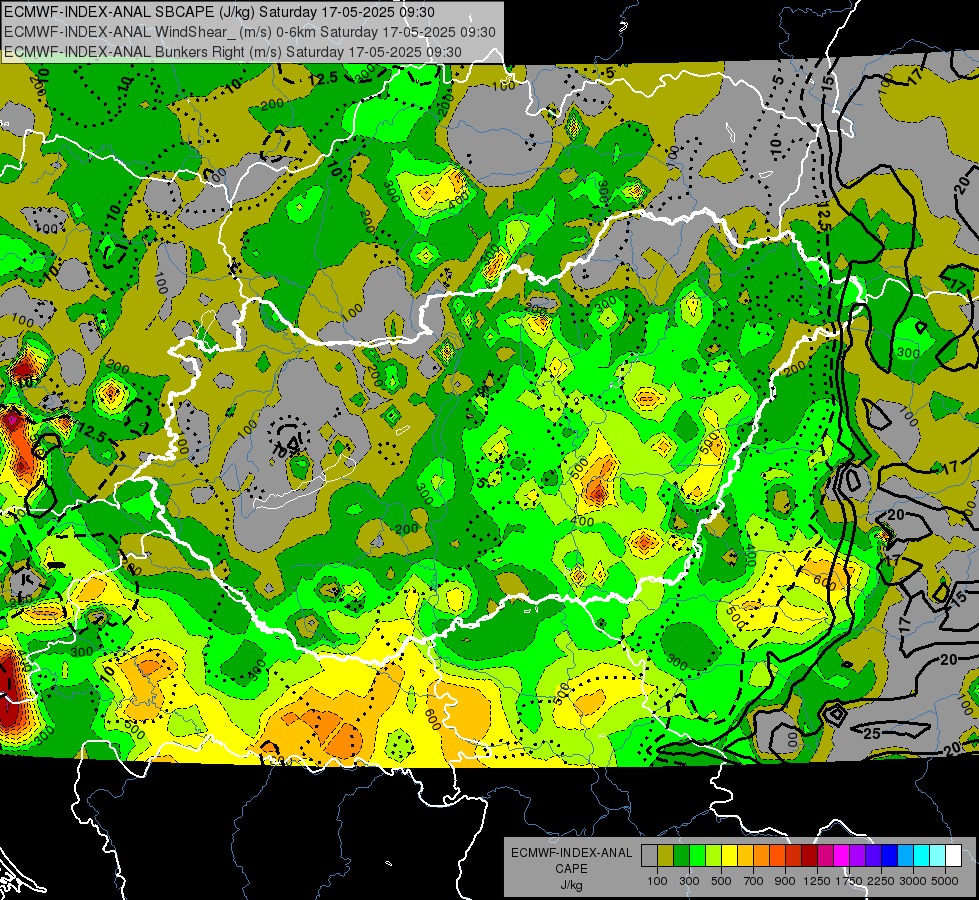Select the cyan legend swatch after 3000
979x900 pixels.
(922, 856)
